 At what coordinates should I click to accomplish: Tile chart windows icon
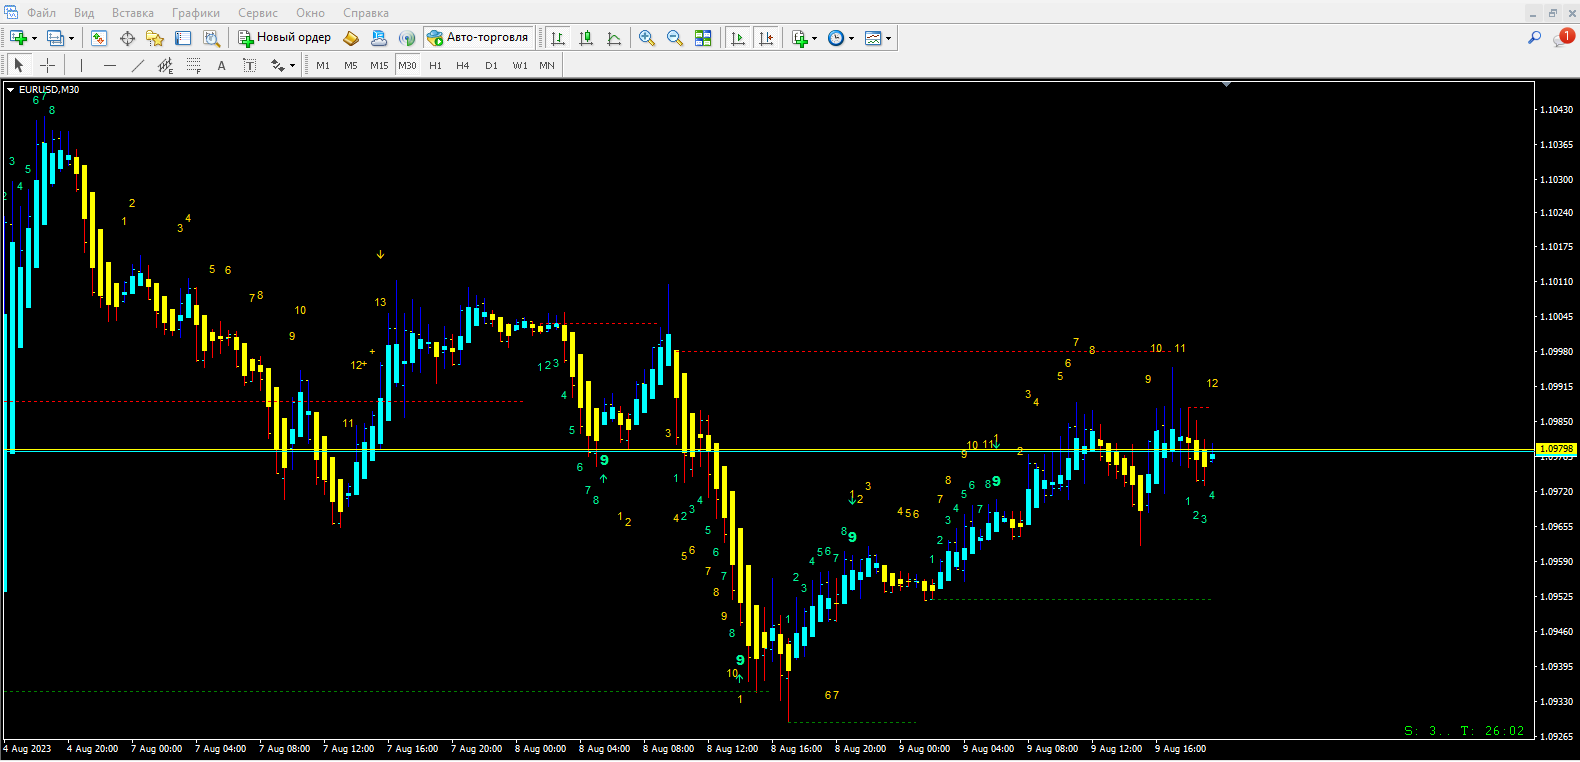point(703,38)
